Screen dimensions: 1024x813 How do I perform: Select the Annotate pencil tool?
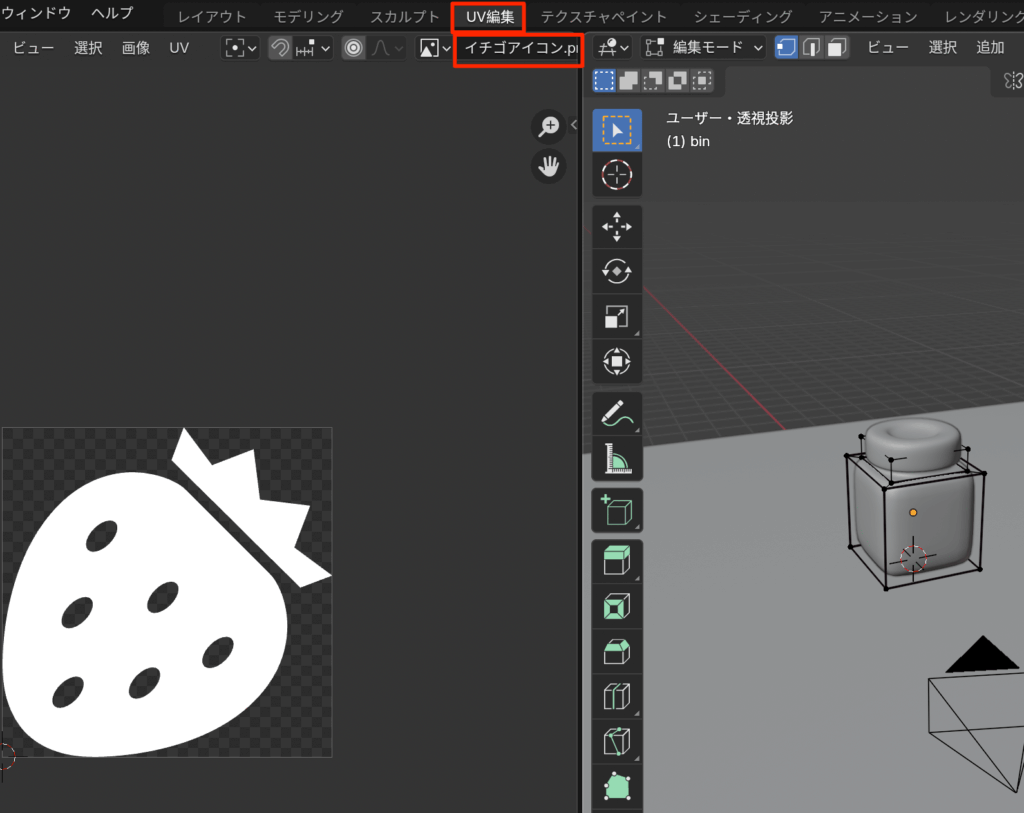617,413
